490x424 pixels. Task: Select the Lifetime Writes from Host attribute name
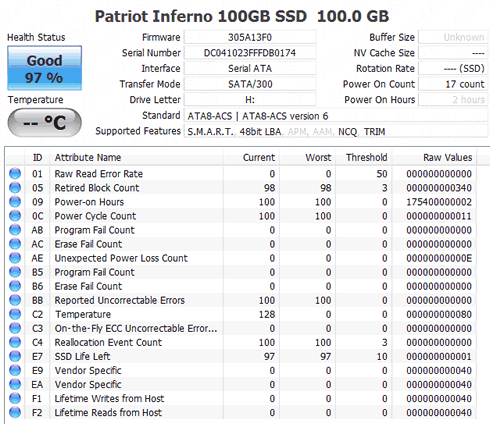tap(109, 398)
